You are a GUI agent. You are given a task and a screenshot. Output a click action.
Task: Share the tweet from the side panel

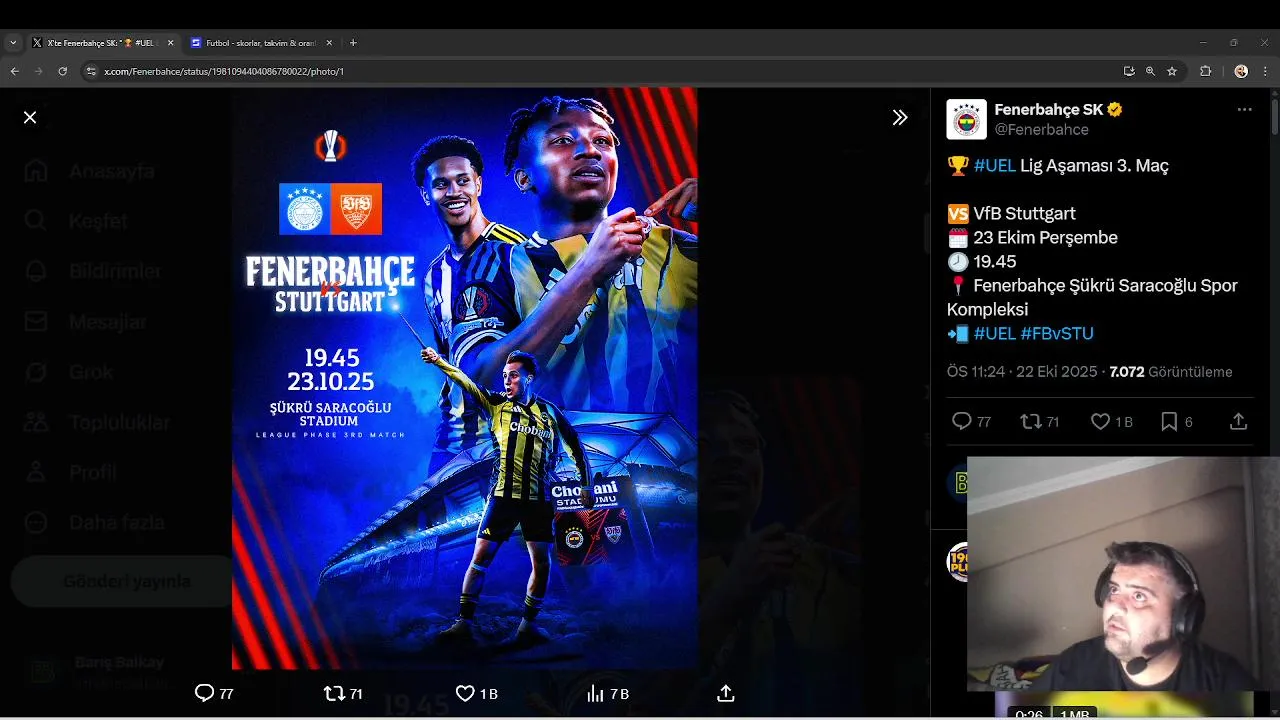[1238, 422]
